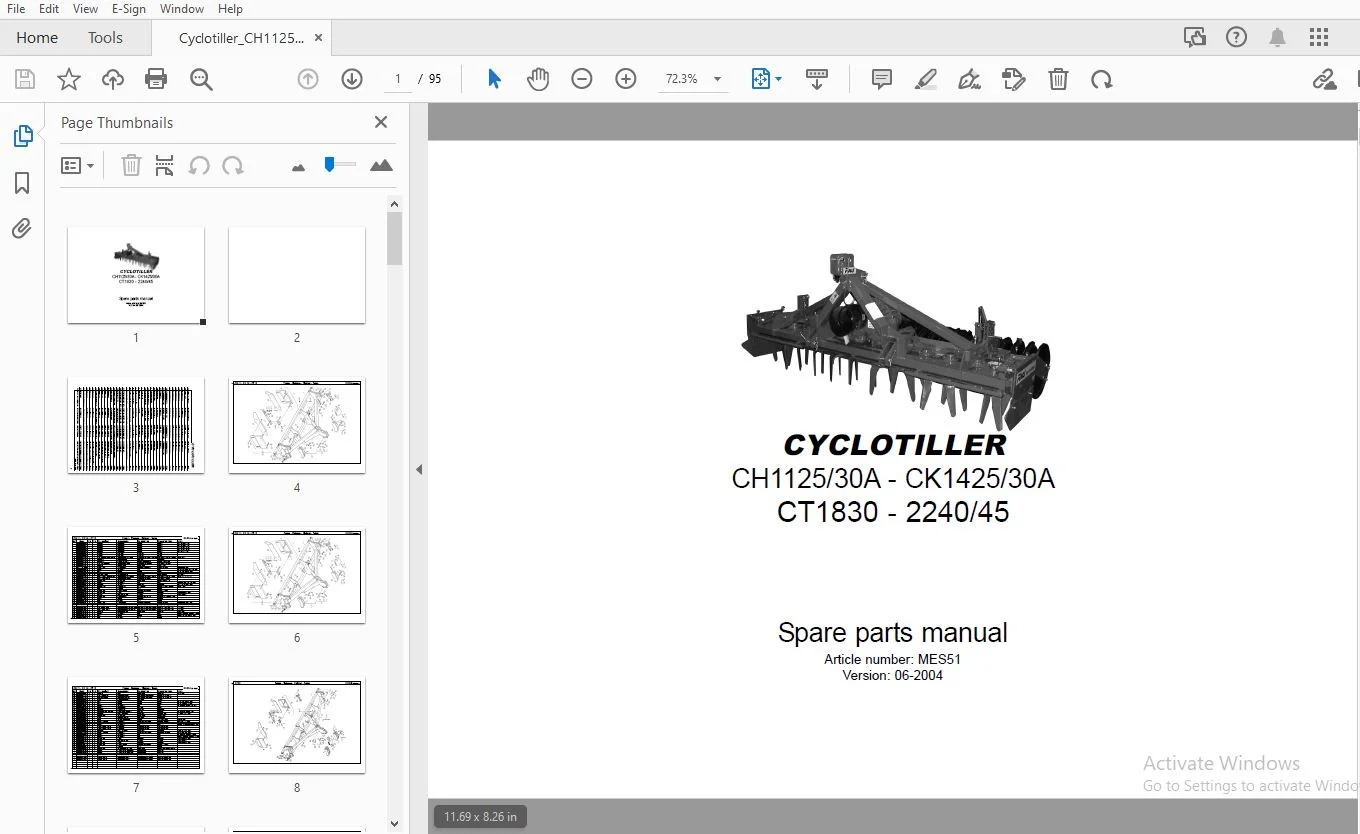This screenshot has height=834, width=1360.
Task: Select the Highlight text pen tool
Action: point(926,79)
